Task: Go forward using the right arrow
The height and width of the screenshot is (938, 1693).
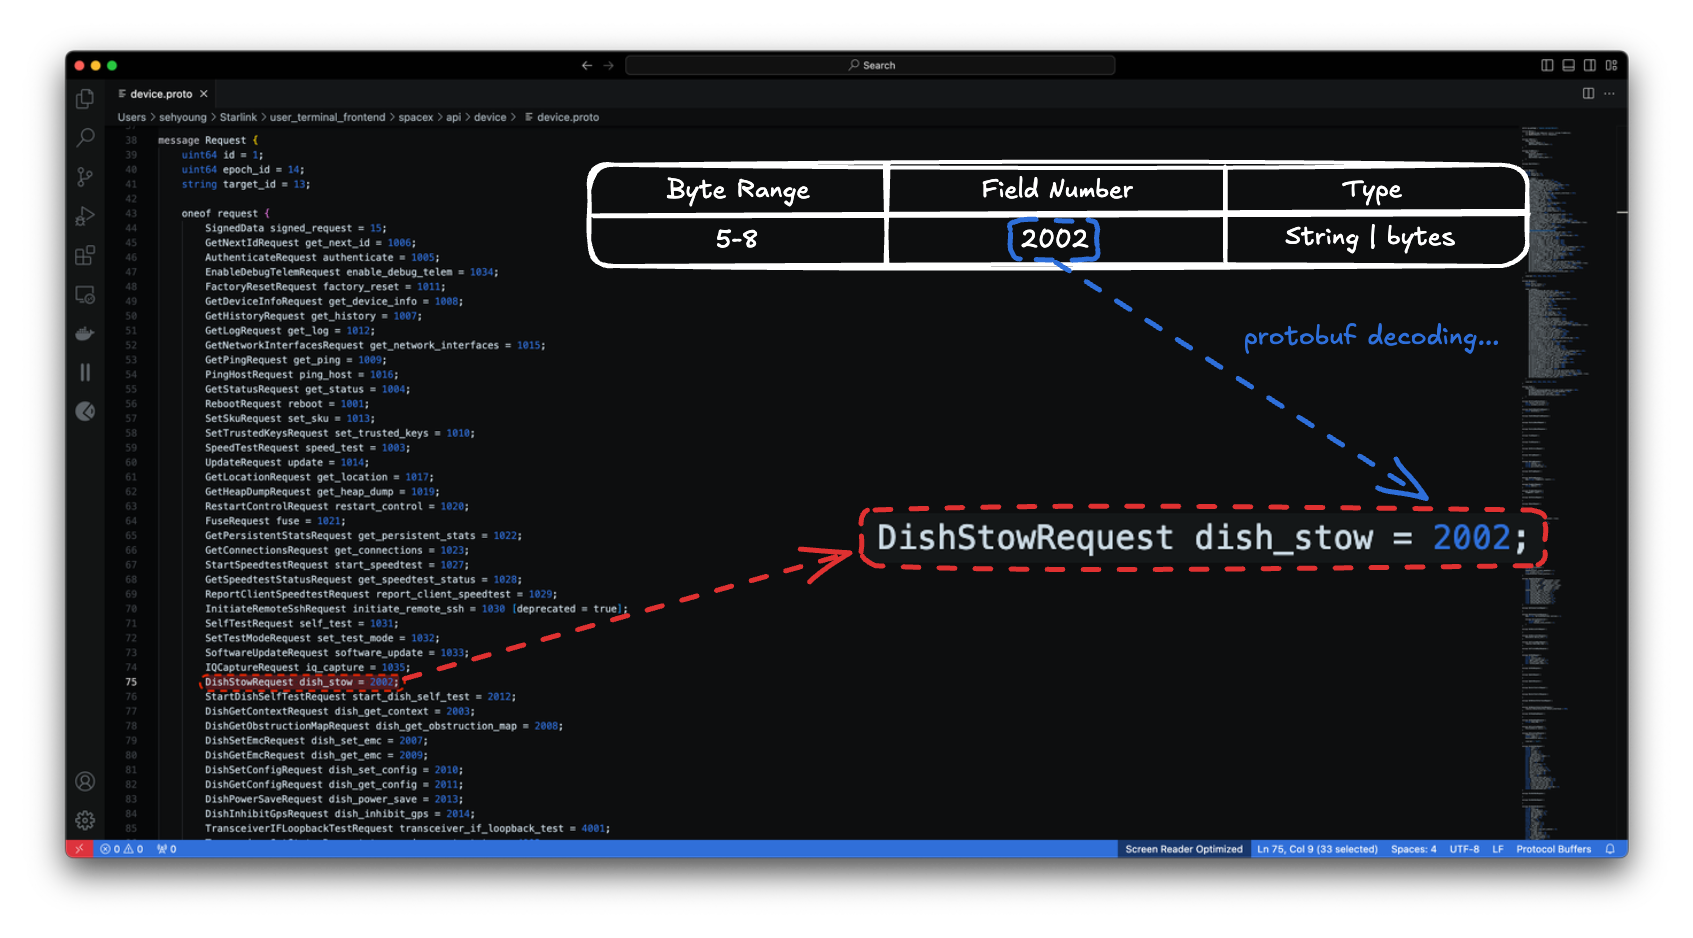Action: (608, 65)
